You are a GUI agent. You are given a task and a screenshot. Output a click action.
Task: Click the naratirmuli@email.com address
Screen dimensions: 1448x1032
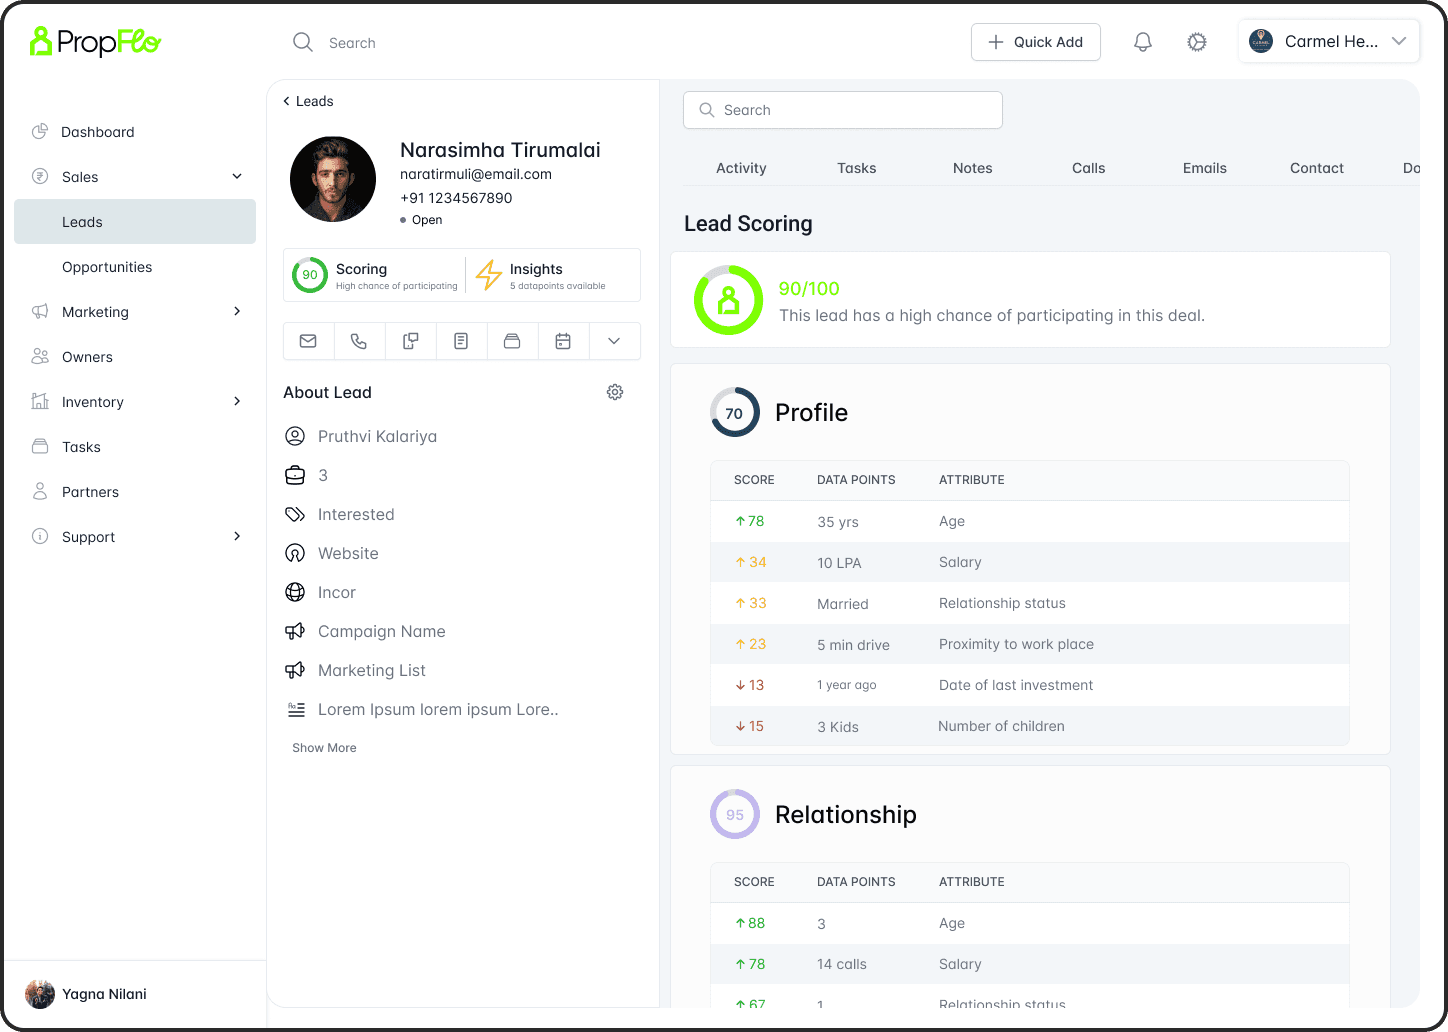point(476,174)
